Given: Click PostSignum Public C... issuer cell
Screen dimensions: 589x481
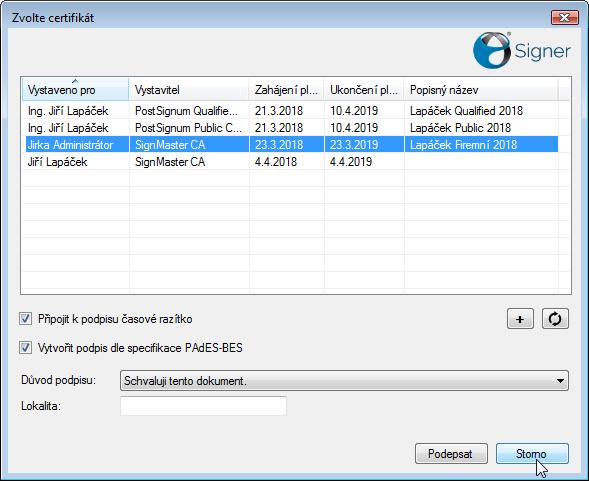Looking at the screenshot, I should pos(188,128).
